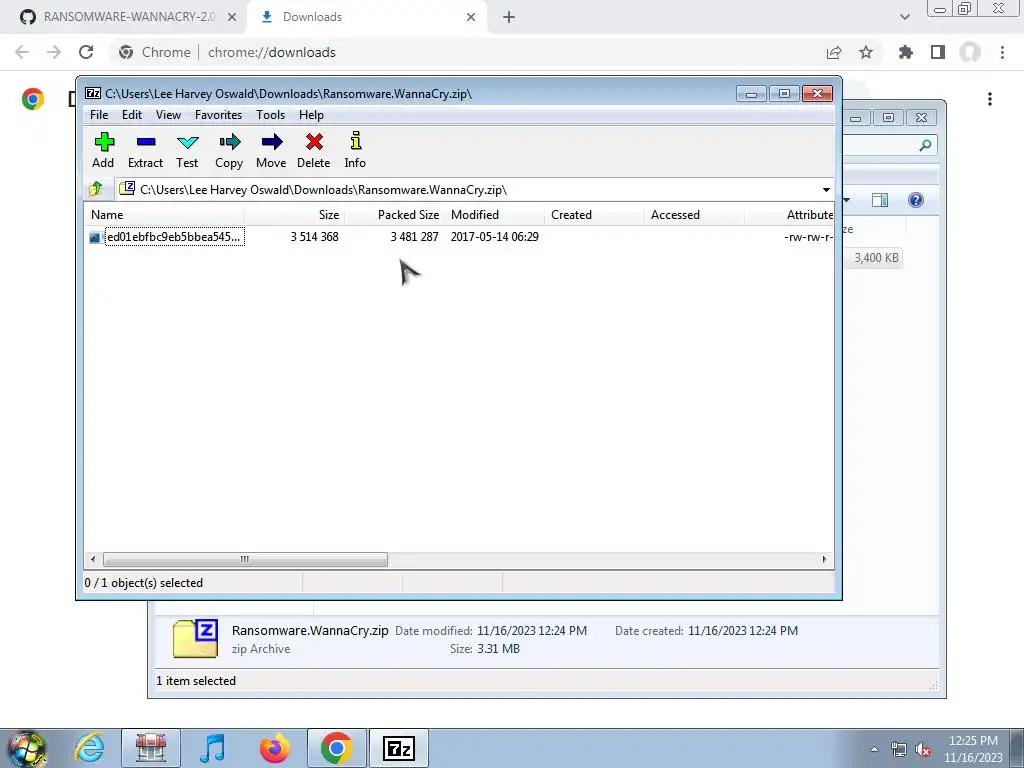The height and width of the screenshot is (768, 1024).
Task: Run the Test archive tool
Action: click(x=187, y=150)
